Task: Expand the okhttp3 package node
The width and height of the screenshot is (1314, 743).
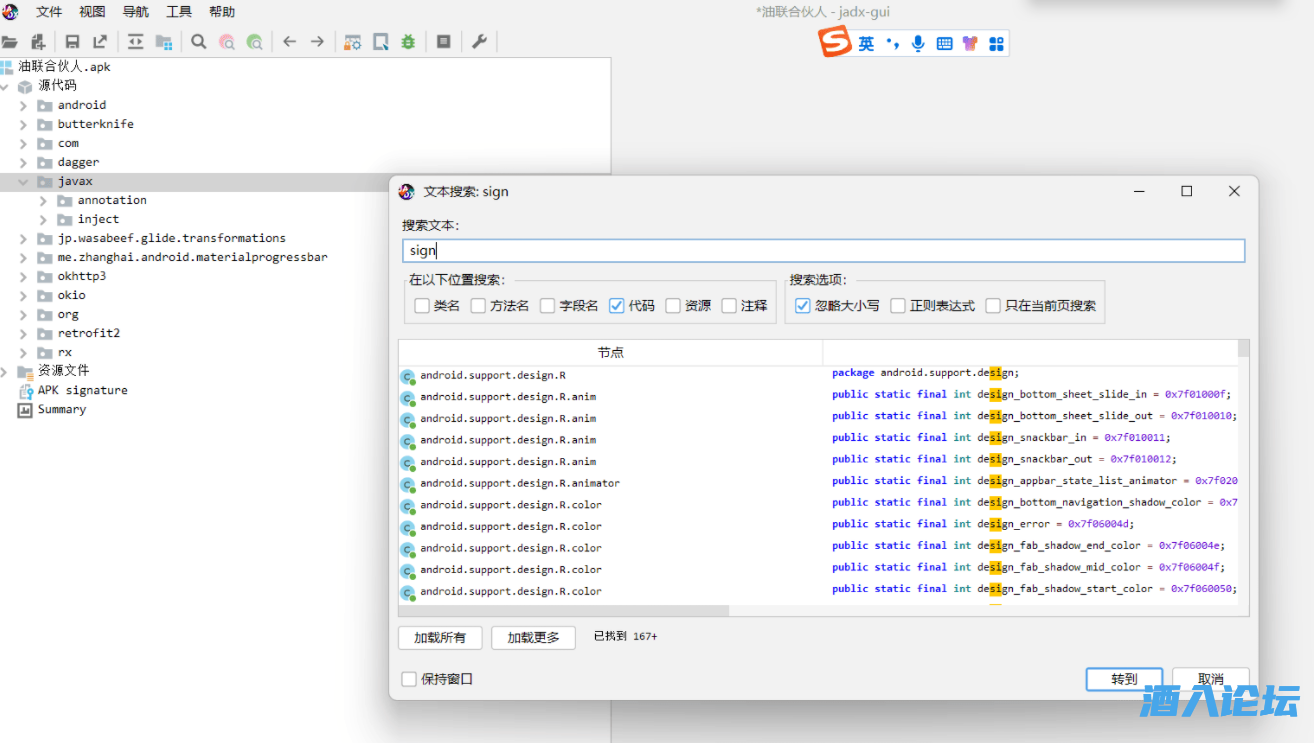Action: click(x=24, y=276)
